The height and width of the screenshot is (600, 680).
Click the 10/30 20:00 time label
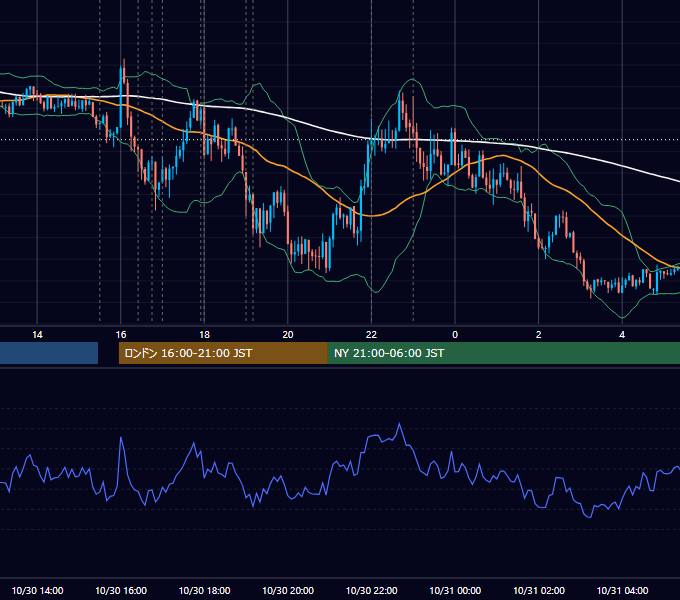coord(288,590)
